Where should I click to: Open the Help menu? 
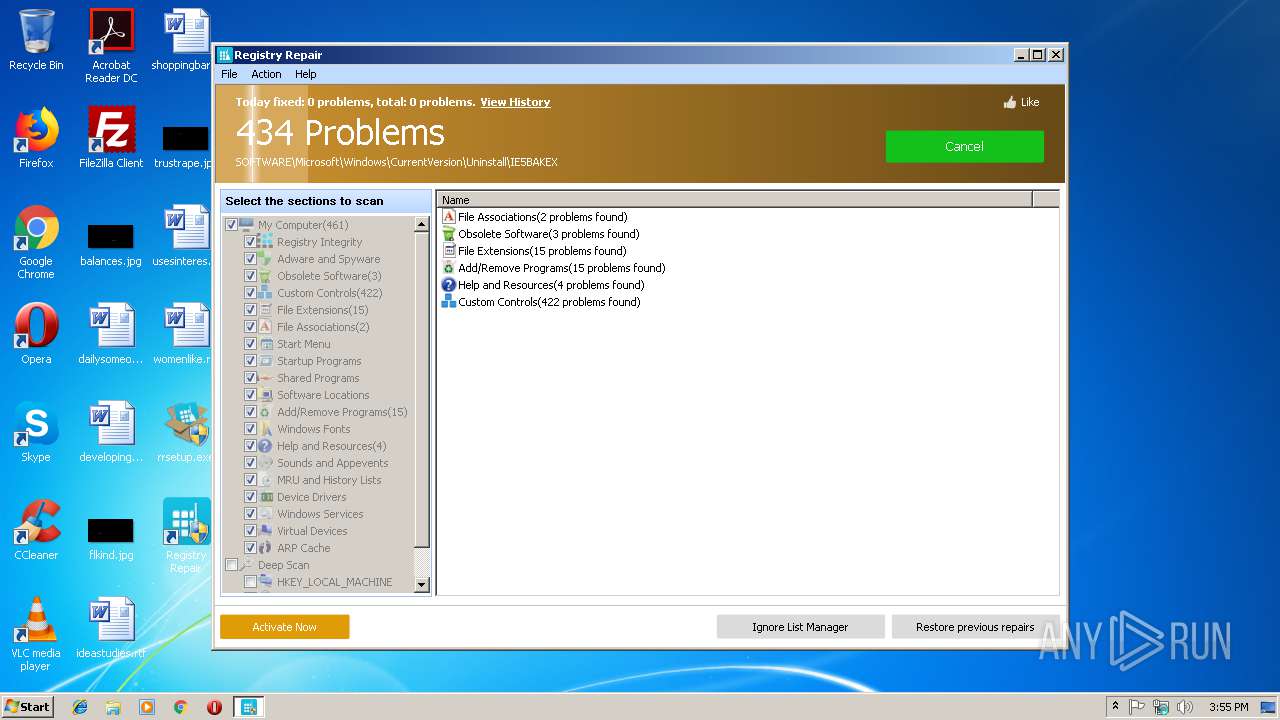point(306,74)
